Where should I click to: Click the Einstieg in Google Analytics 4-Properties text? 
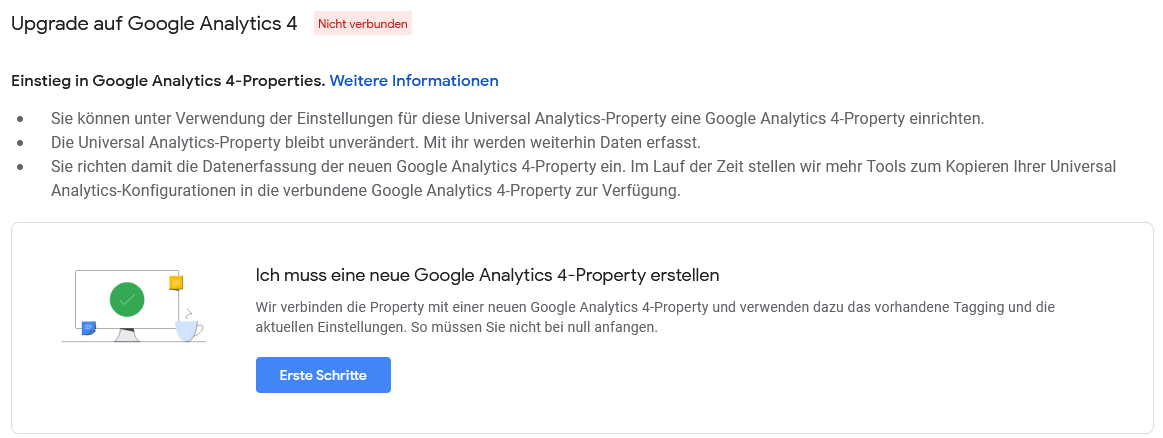click(x=168, y=80)
